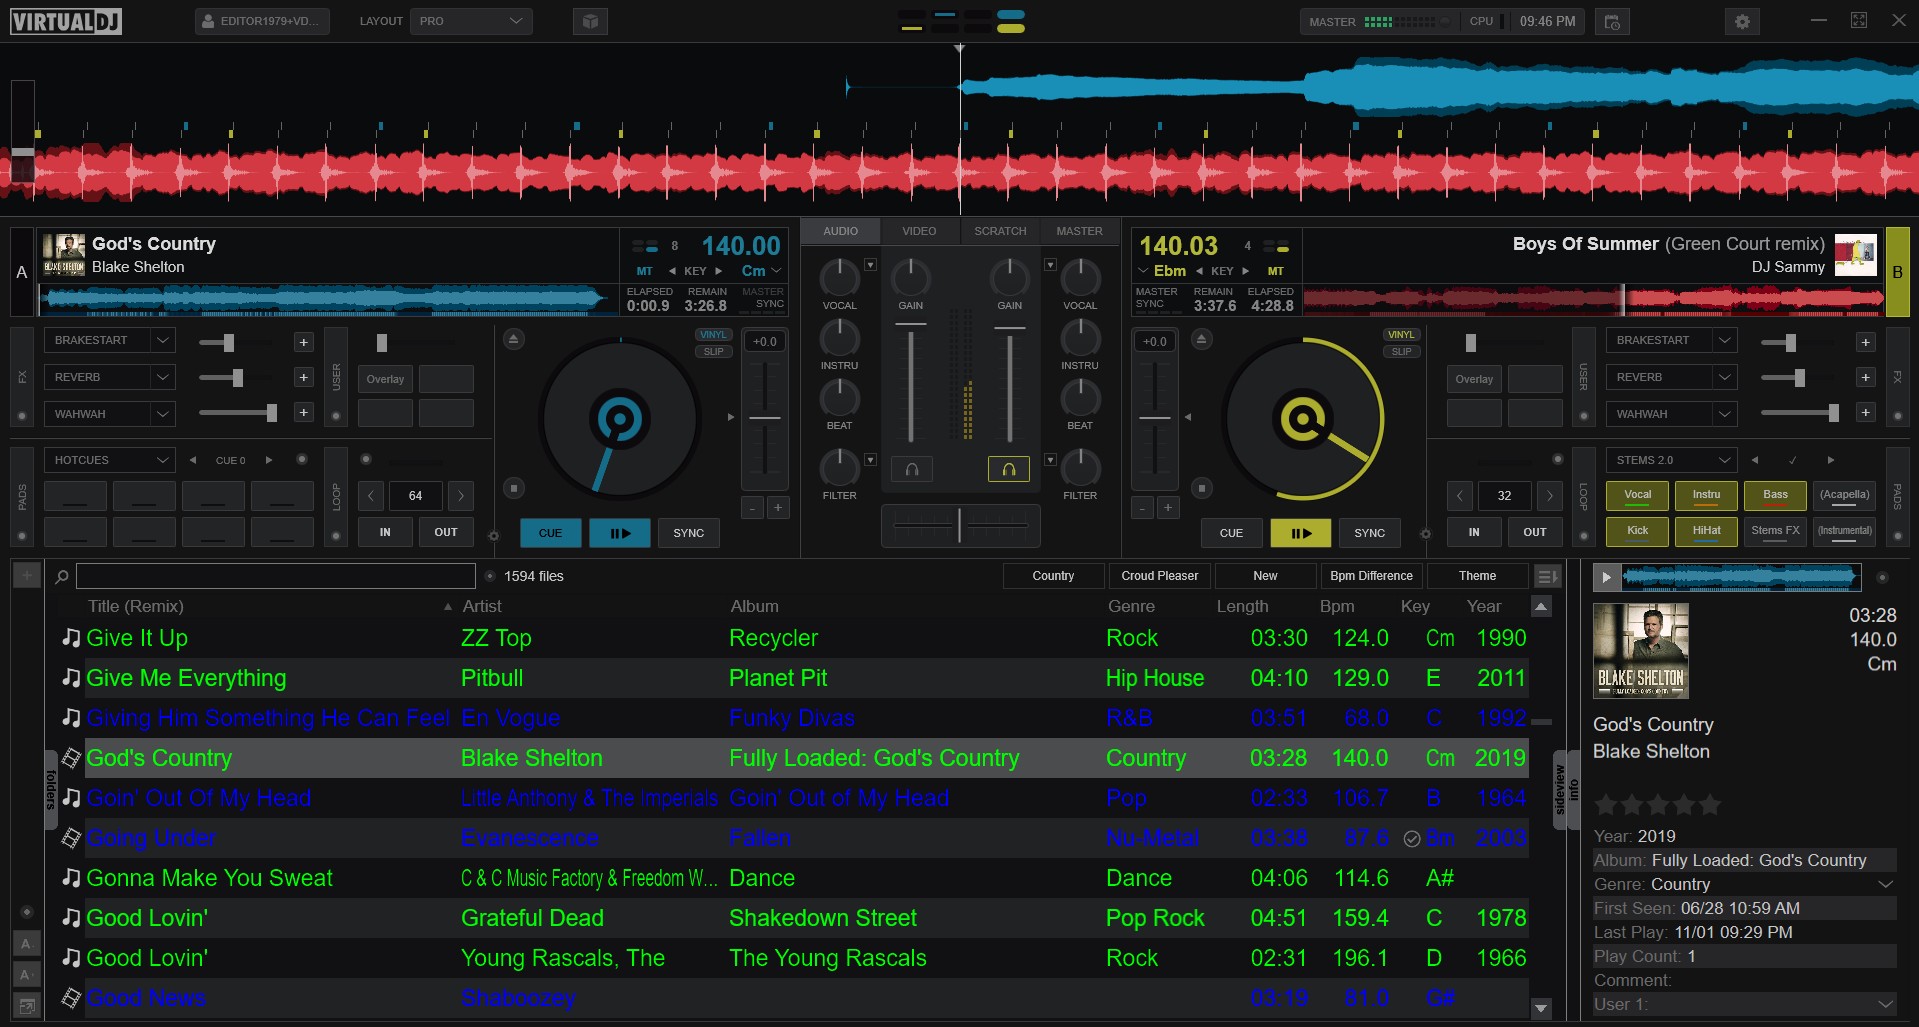
Task: Play the sideview track preview
Action: click(1606, 577)
